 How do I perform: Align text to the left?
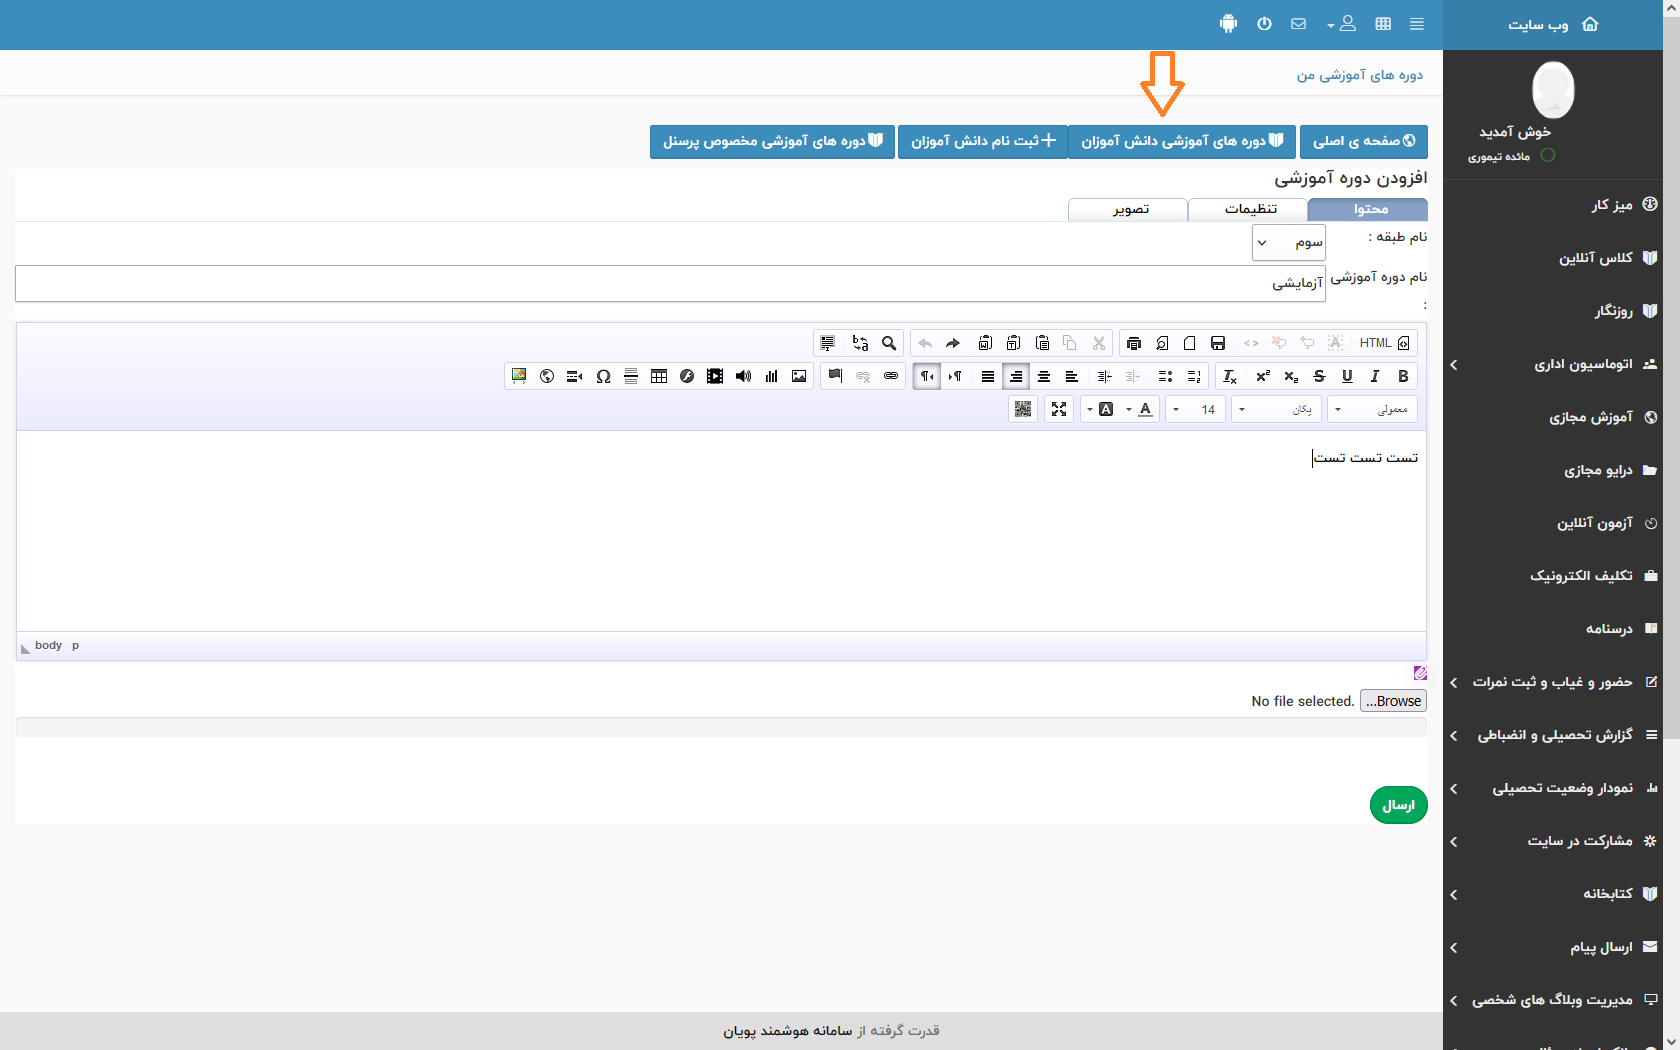tap(1072, 376)
